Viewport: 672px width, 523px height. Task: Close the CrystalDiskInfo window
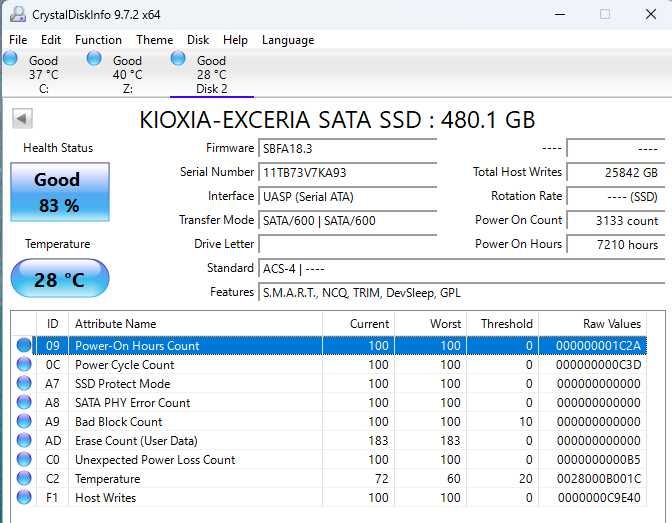coord(651,14)
